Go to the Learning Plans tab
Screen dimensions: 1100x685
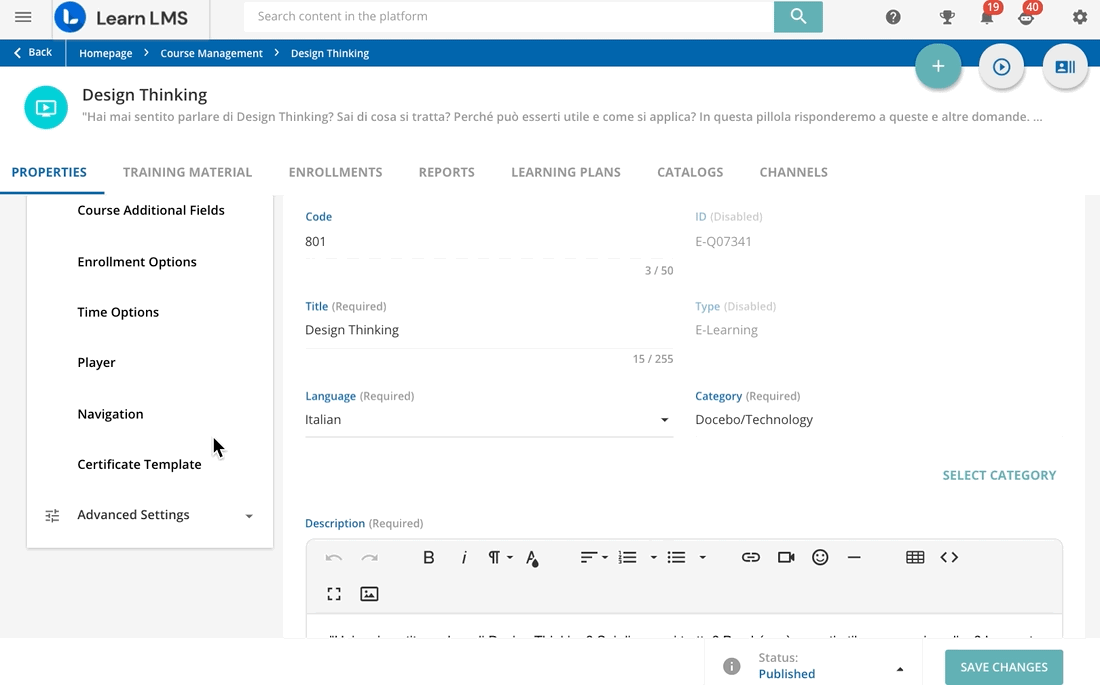[566, 172]
